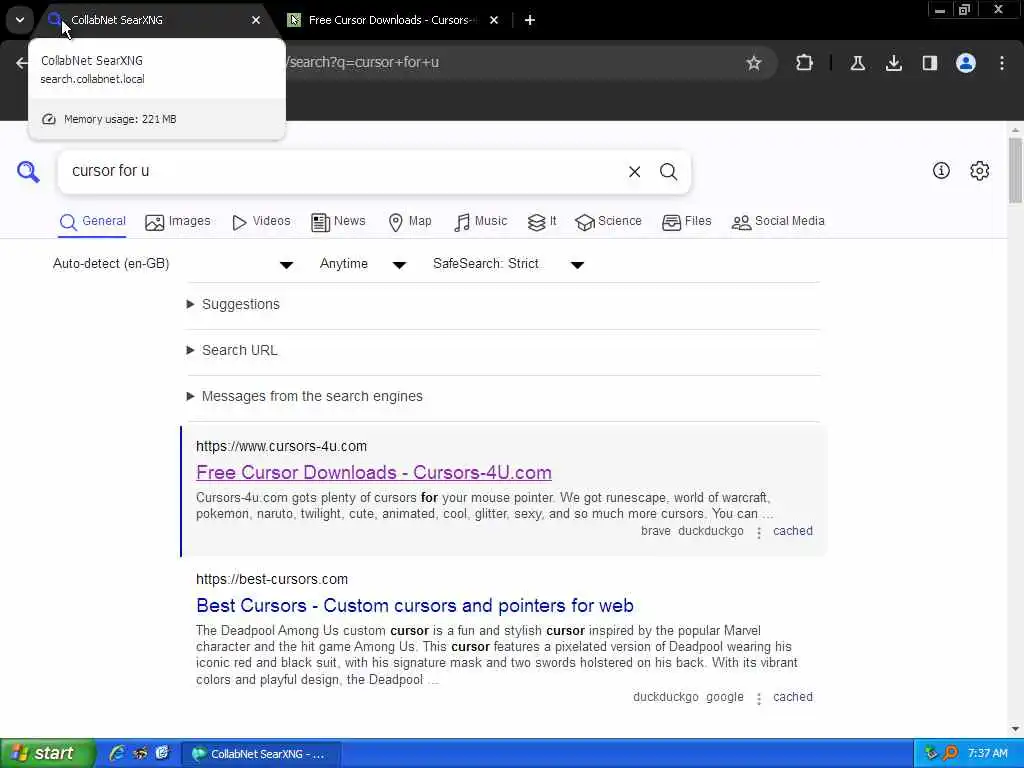
Task: Select the Social Media search category
Action: pyautogui.click(x=778, y=221)
